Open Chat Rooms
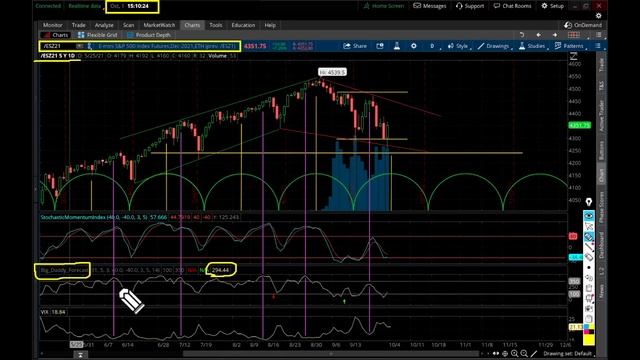Image resolution: width=640 pixels, height=360 pixels. coord(513,6)
